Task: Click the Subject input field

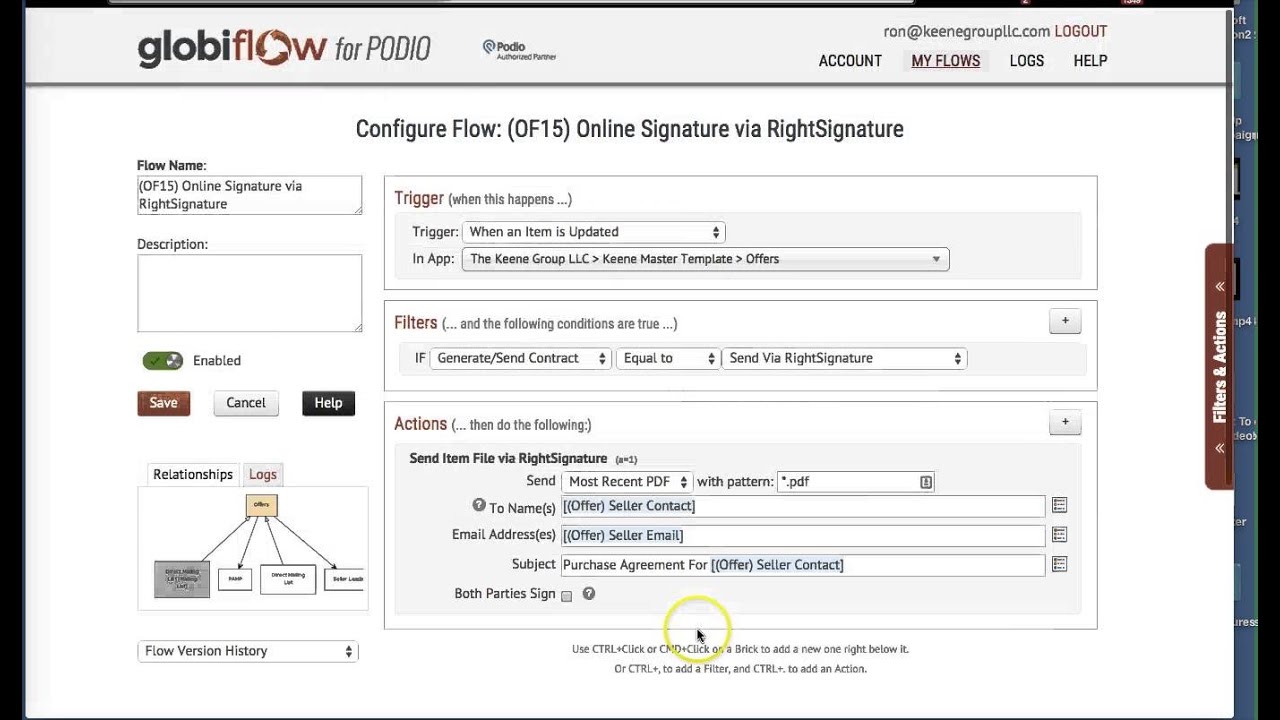Action: pyautogui.click(x=803, y=565)
